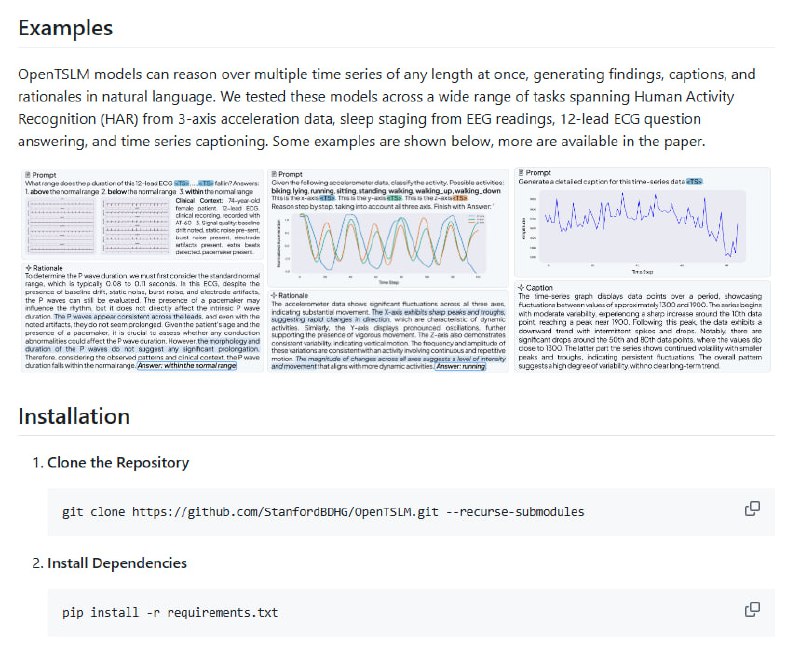
Task: Click the Prompt icon above accelerometer example
Action: tap(275, 174)
